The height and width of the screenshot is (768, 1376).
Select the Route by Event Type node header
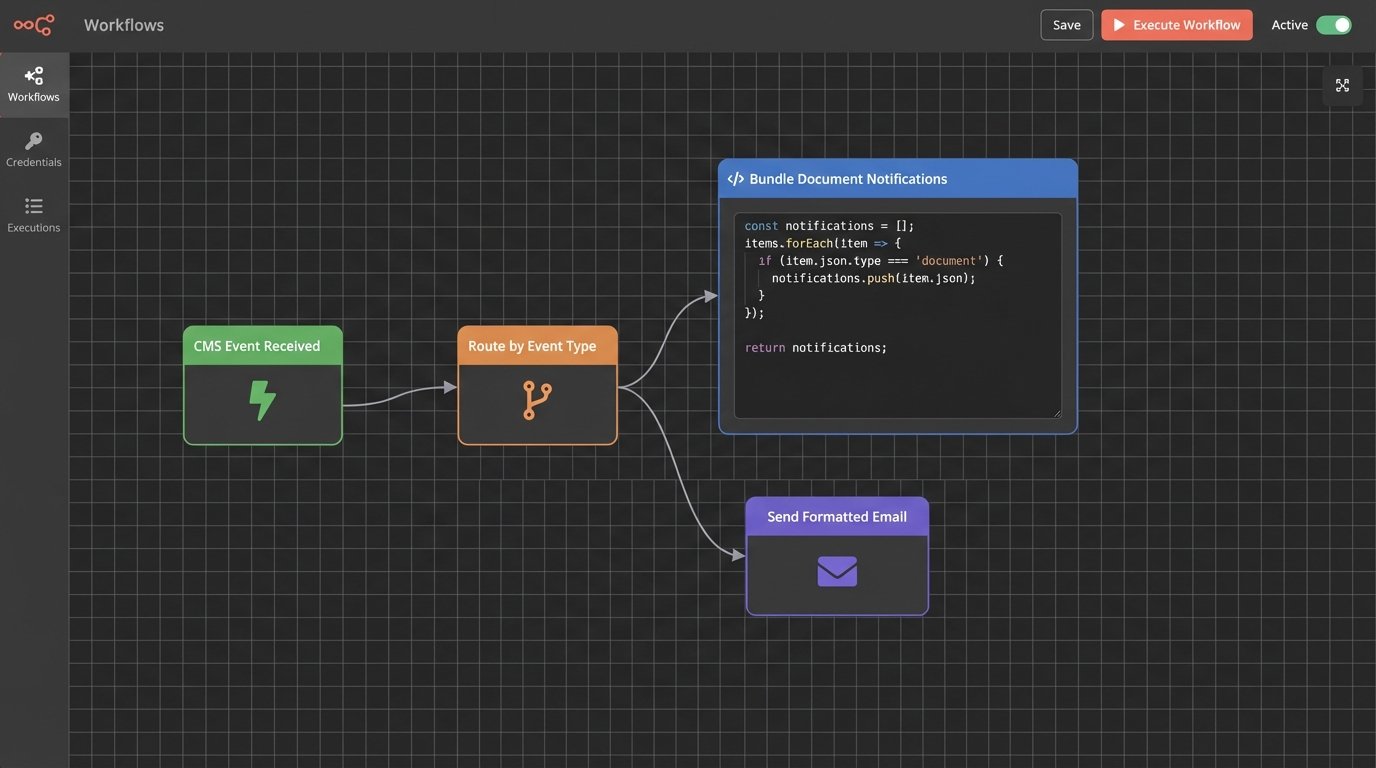click(537, 344)
